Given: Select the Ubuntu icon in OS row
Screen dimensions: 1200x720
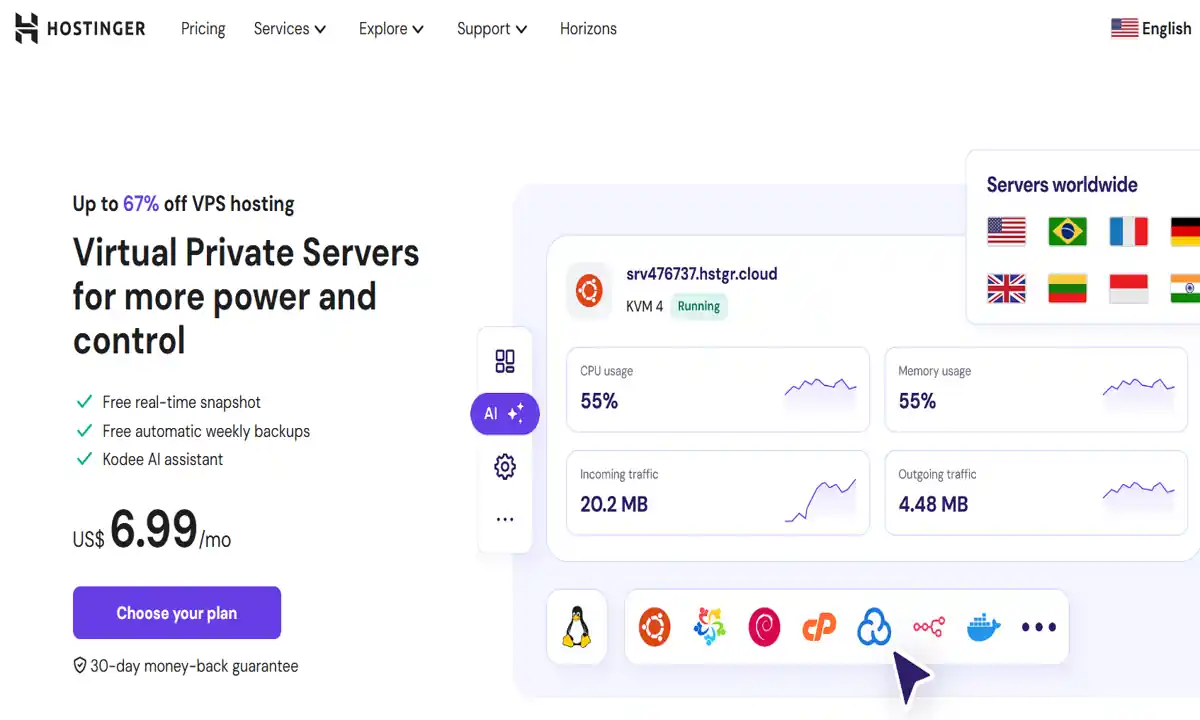Looking at the screenshot, I should pyautogui.click(x=655, y=627).
